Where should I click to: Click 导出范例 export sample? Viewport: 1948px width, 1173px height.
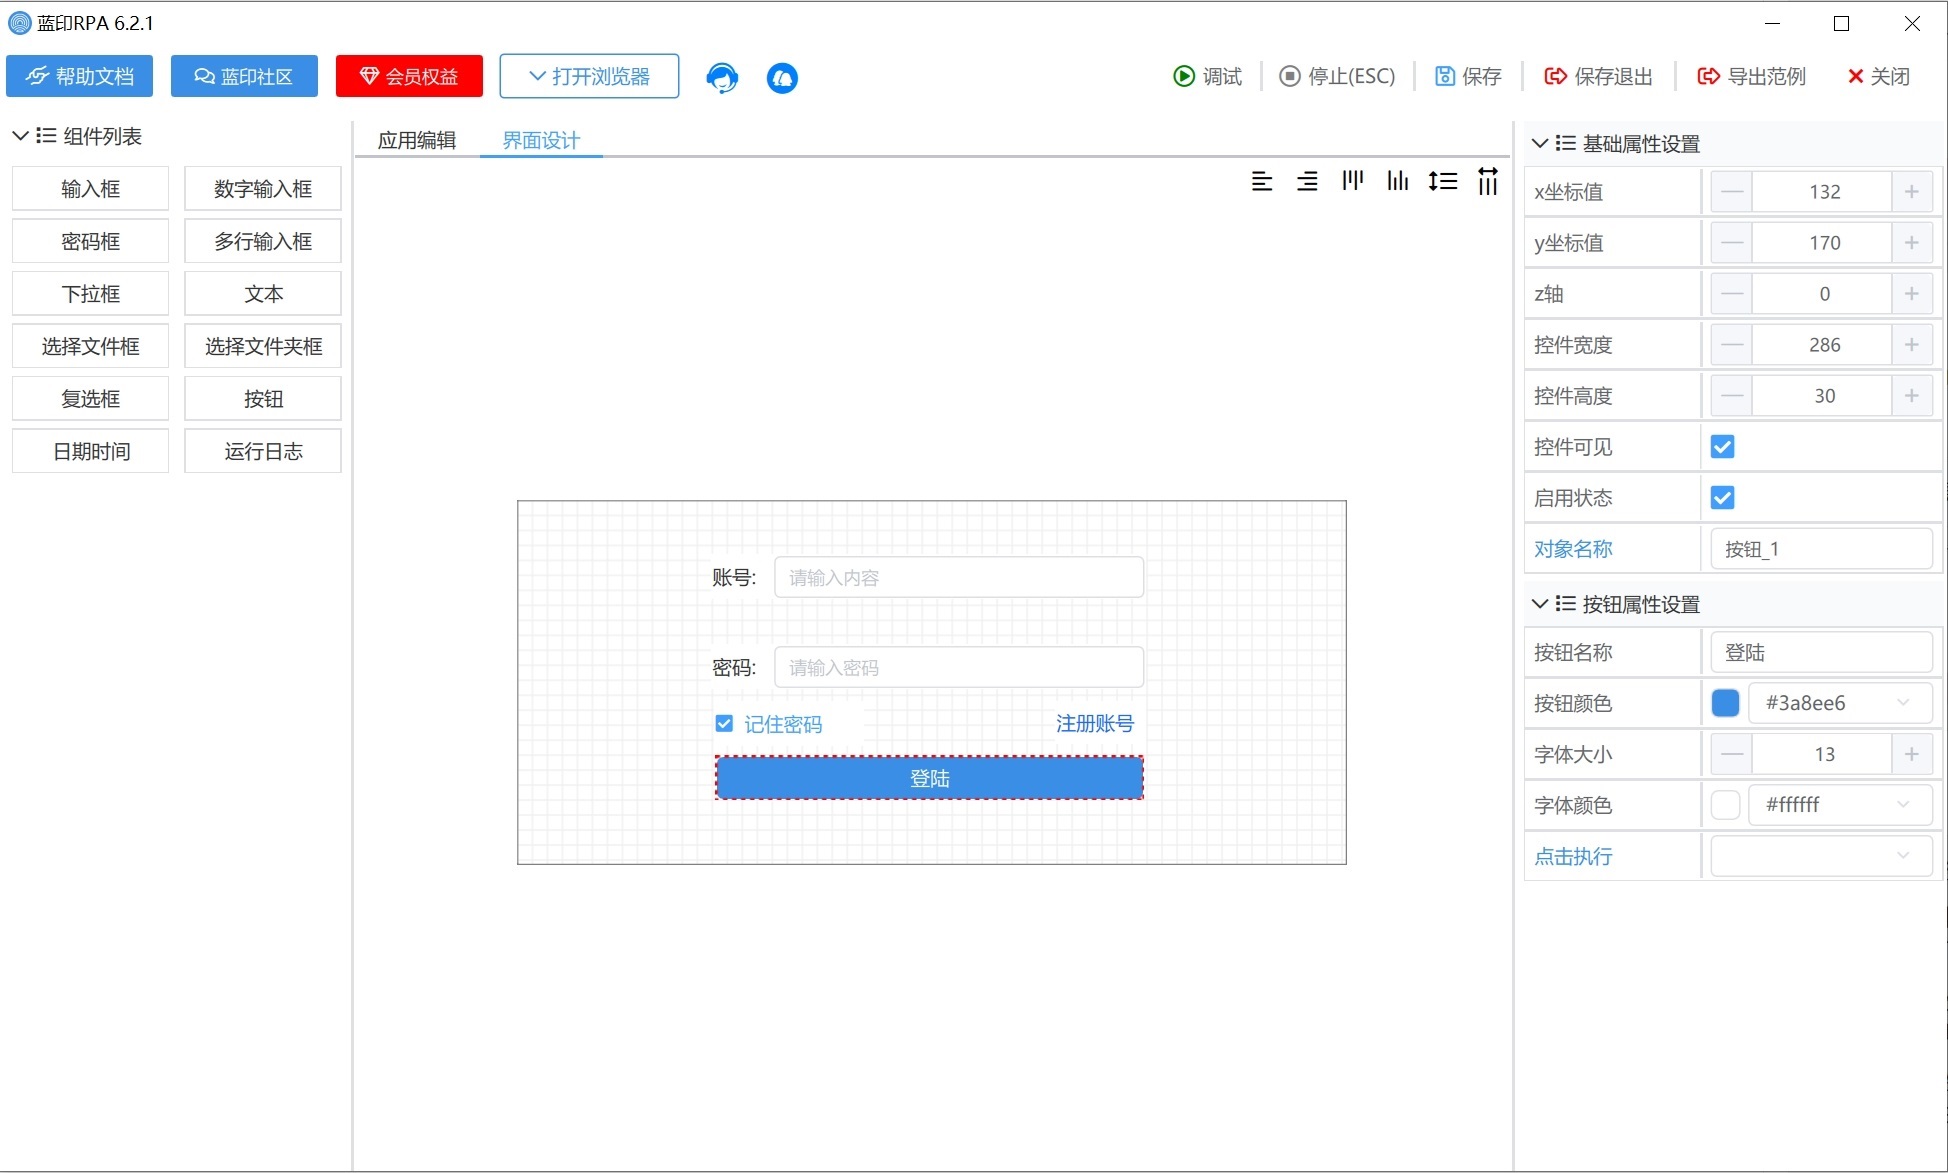(1752, 76)
